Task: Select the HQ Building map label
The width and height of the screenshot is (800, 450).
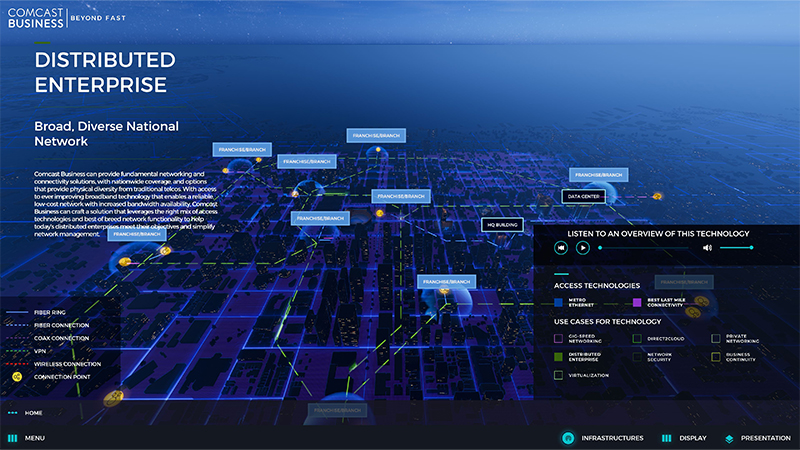Action: click(502, 225)
